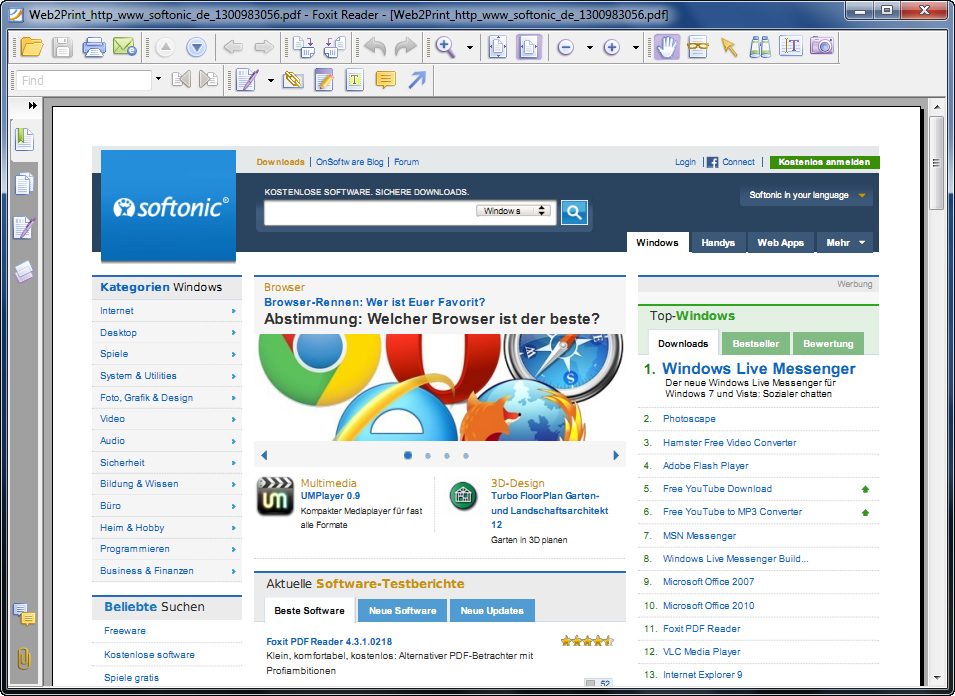Go to next page with down arrow
The height and width of the screenshot is (696, 955).
196,47
